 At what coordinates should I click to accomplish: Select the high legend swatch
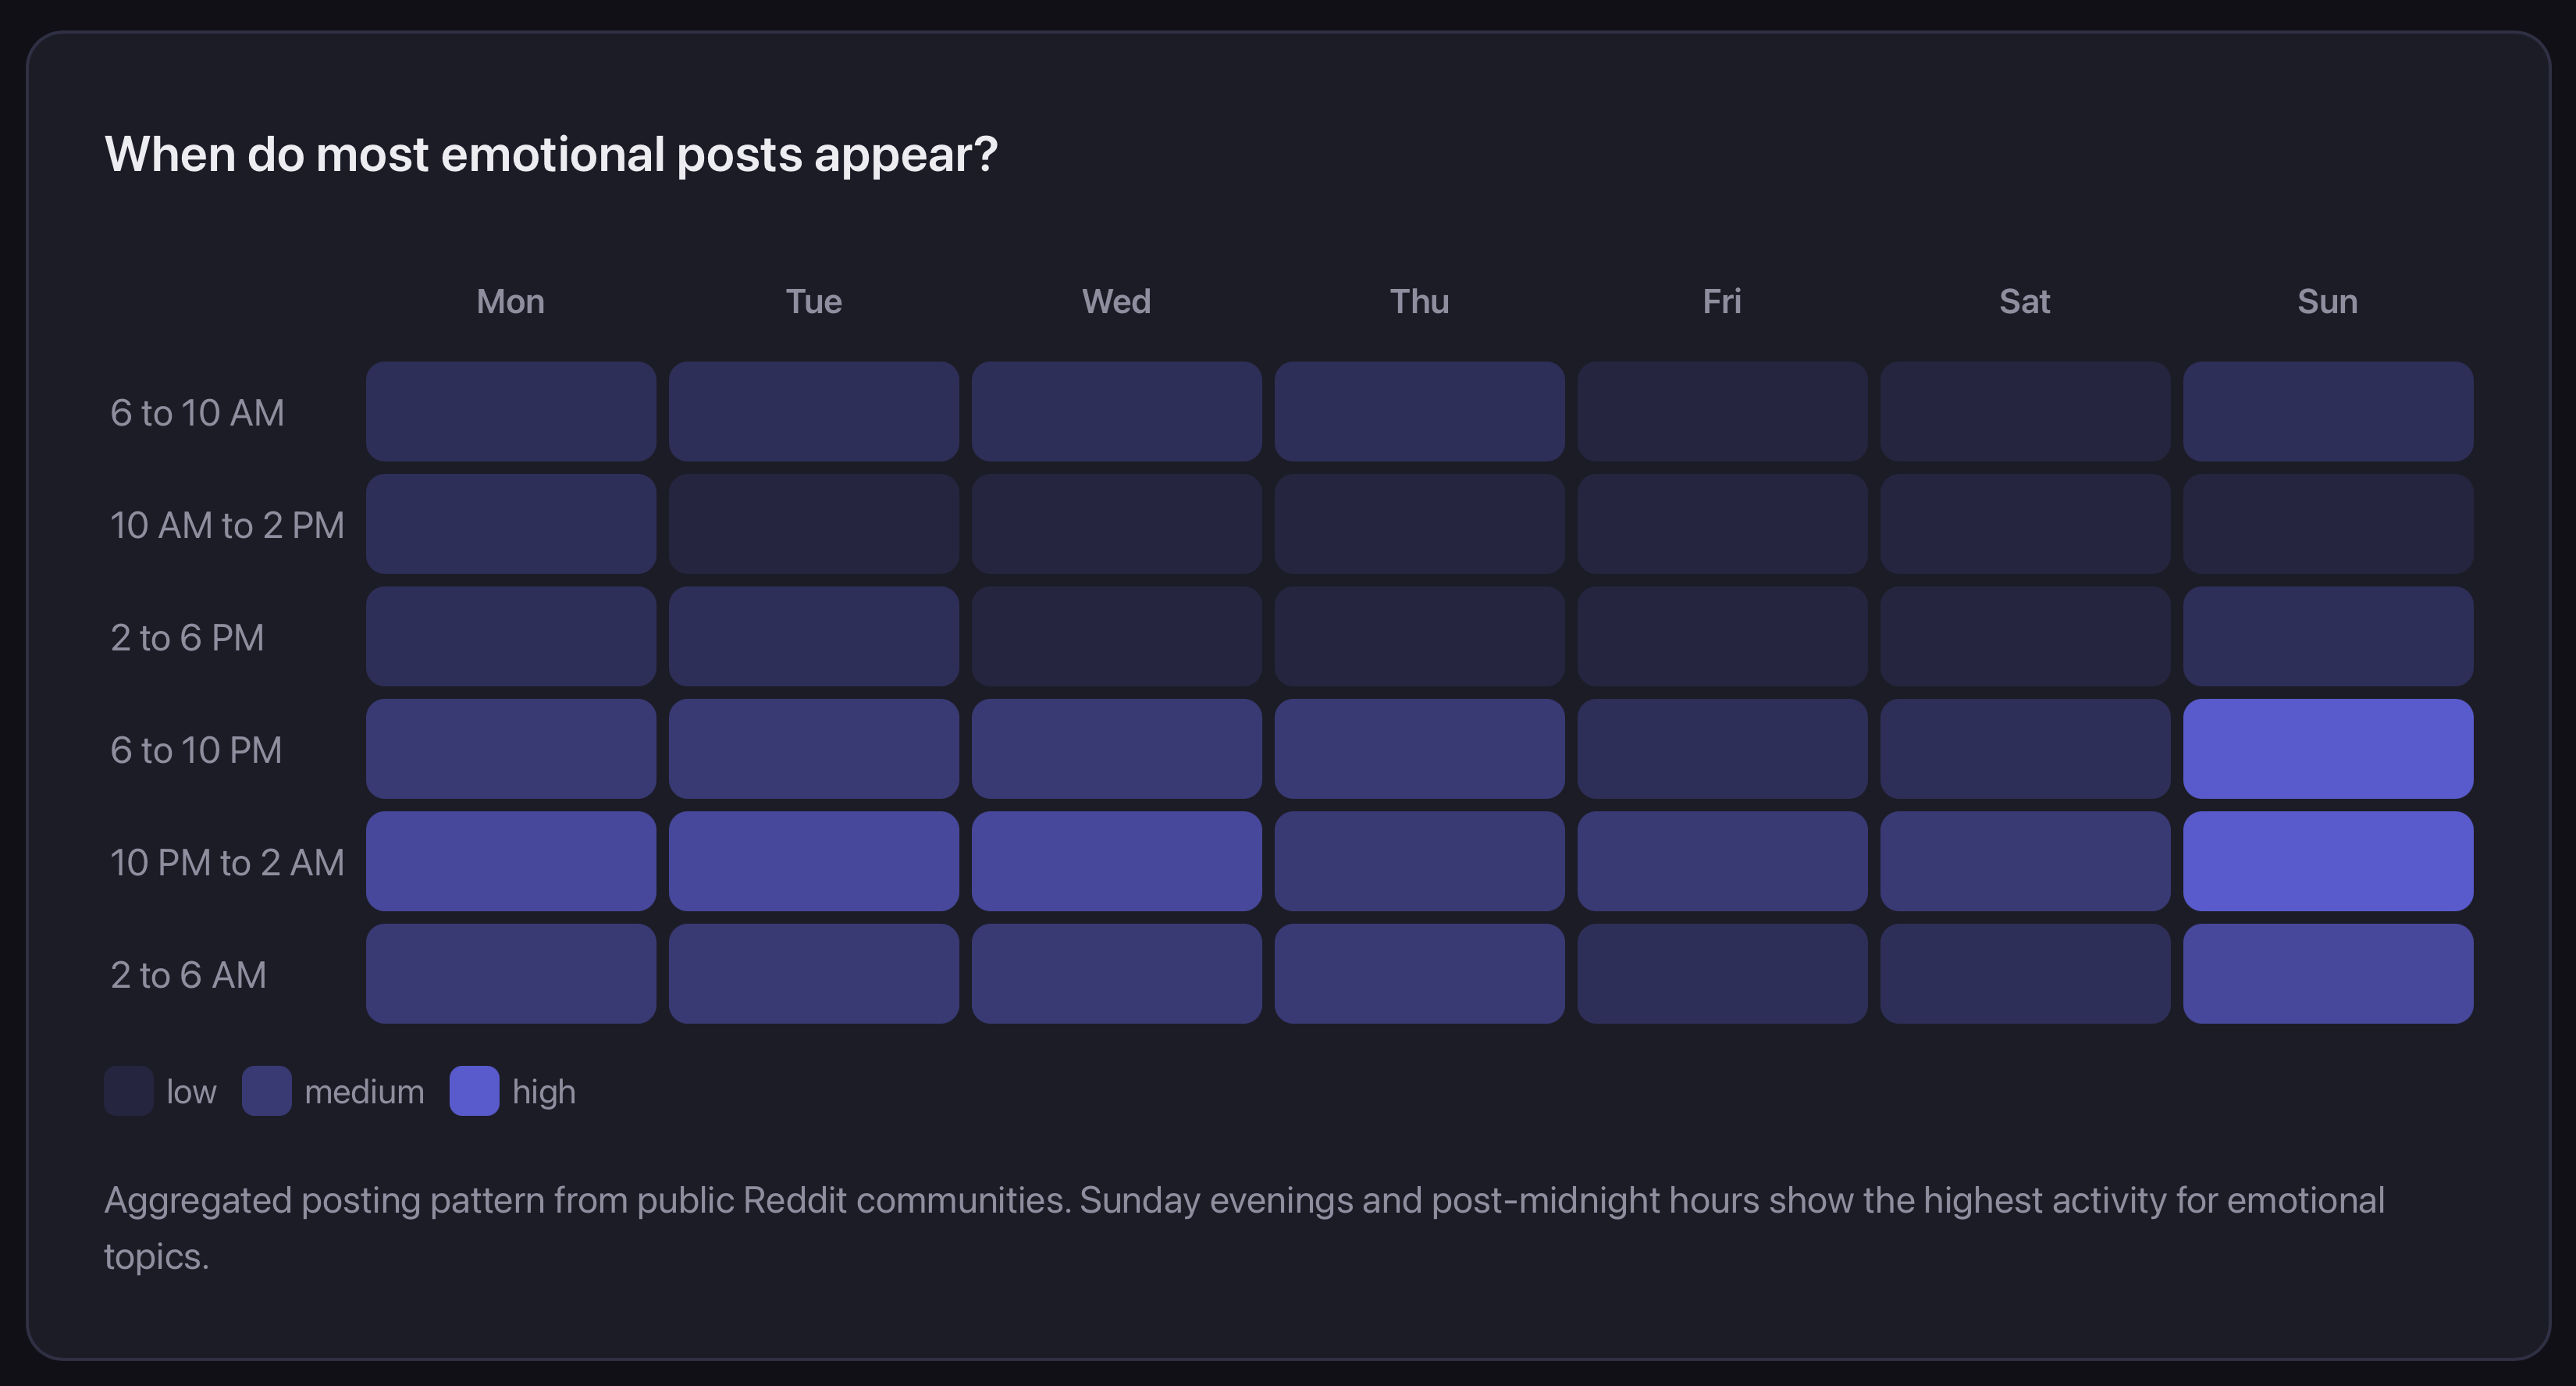[x=474, y=1092]
